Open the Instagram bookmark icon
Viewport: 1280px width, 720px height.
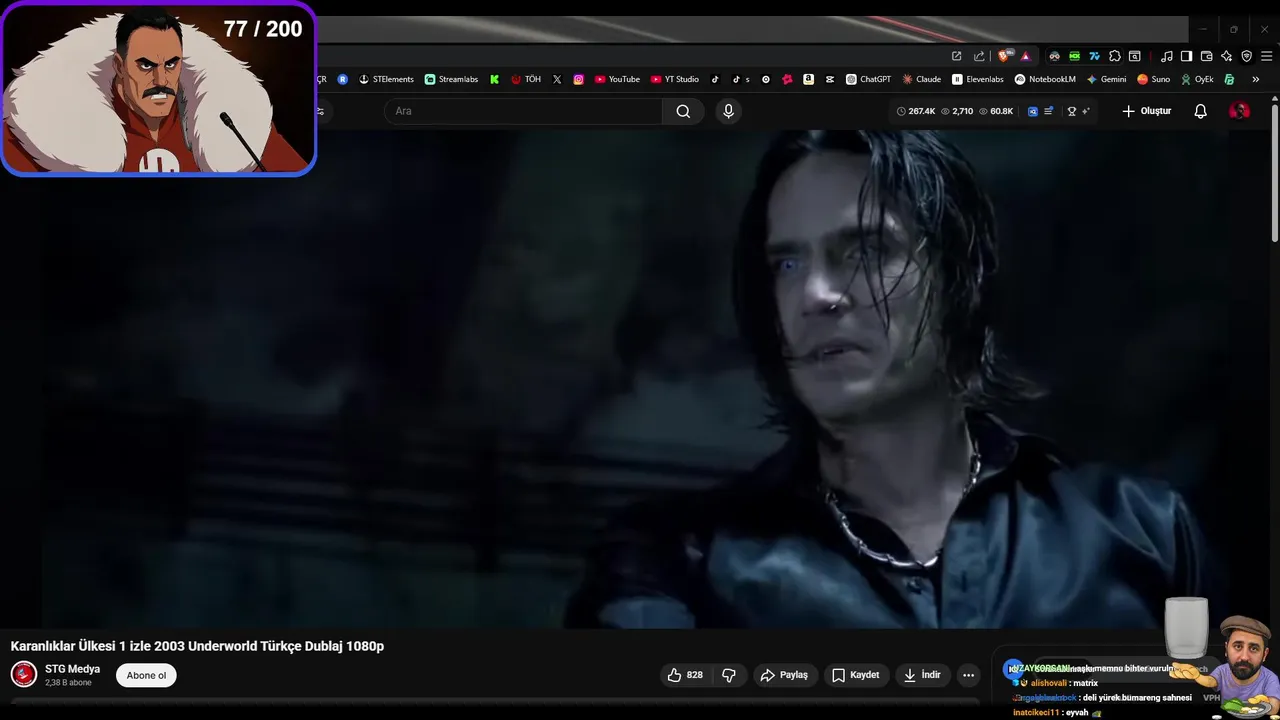coord(578,79)
